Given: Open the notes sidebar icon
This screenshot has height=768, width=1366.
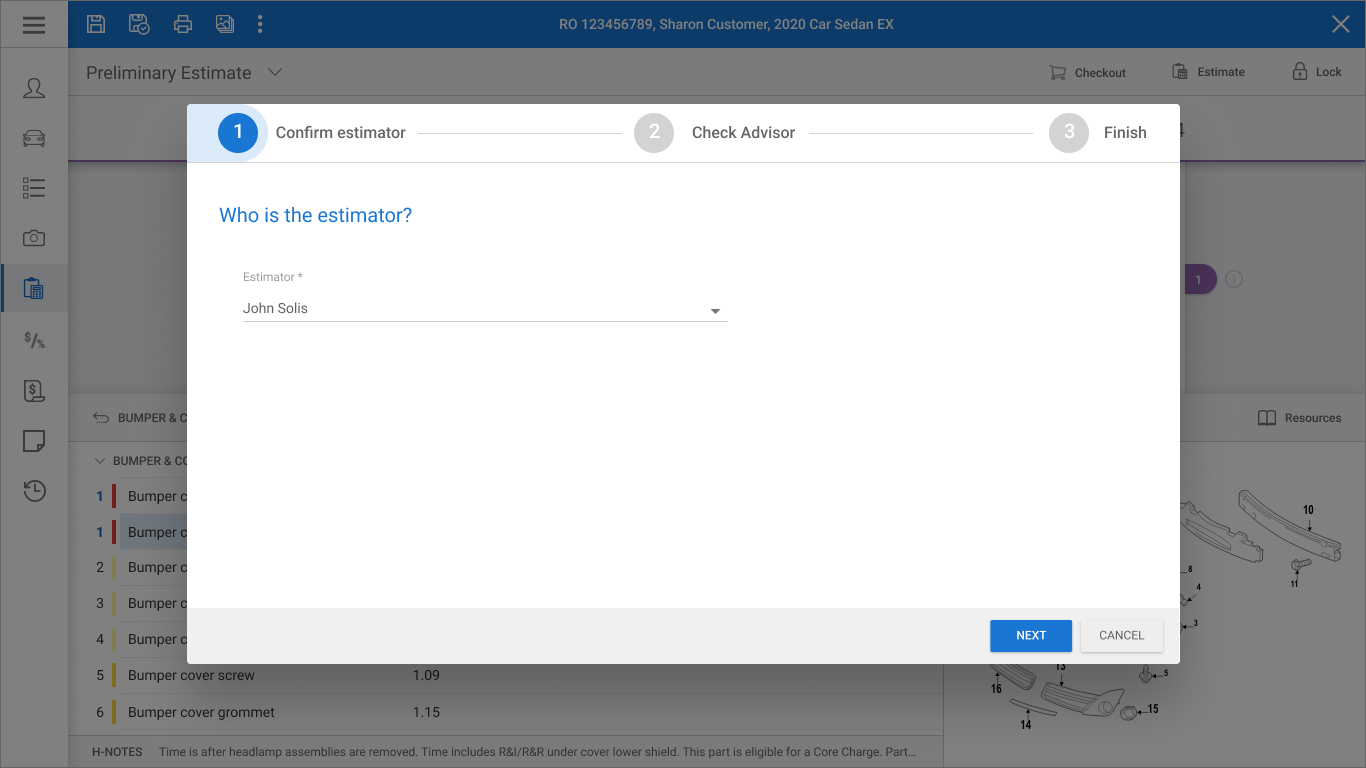Looking at the screenshot, I should pos(34,441).
